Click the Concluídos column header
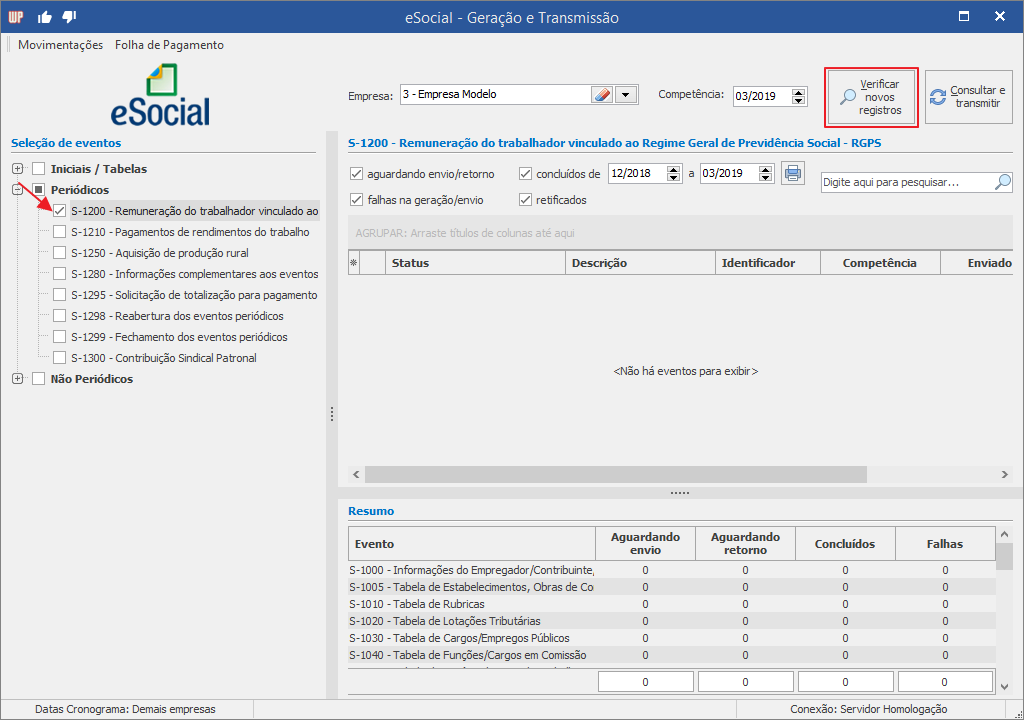Viewport: 1024px width, 720px height. point(845,544)
